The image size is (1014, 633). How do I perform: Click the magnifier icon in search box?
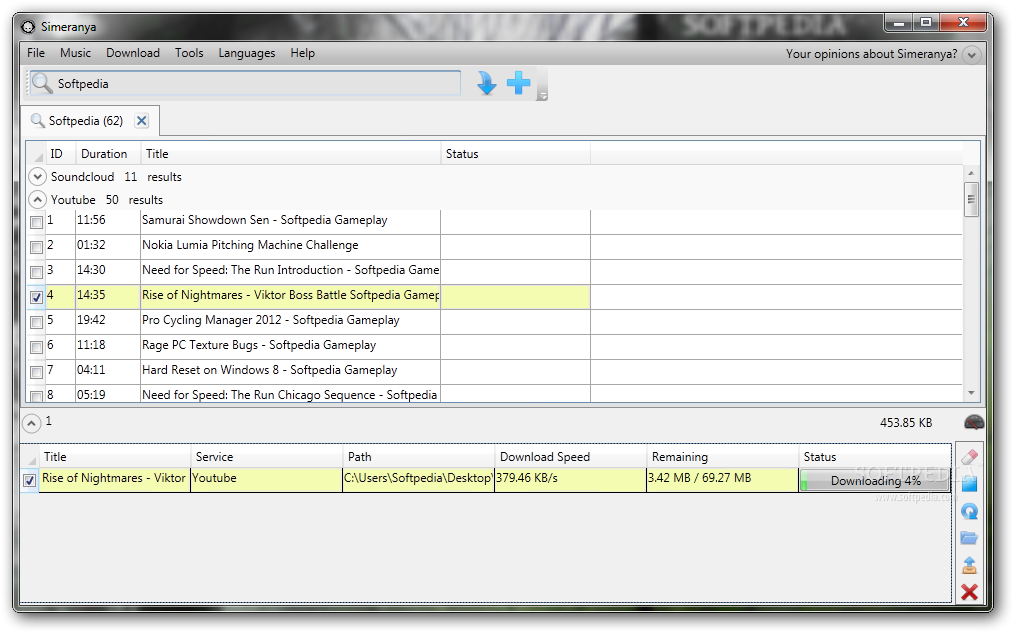(x=42, y=83)
